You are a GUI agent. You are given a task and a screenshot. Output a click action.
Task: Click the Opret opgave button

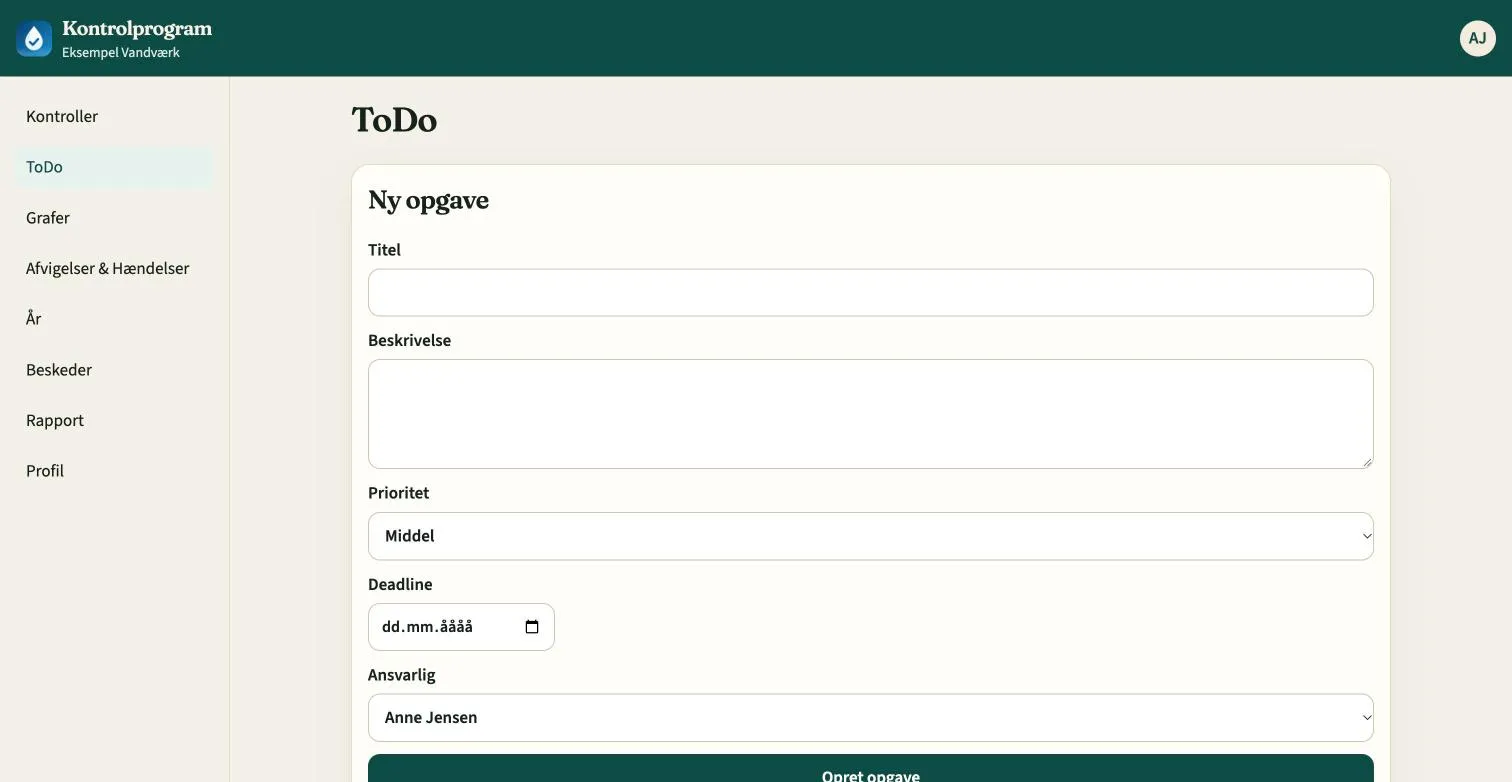870,769
